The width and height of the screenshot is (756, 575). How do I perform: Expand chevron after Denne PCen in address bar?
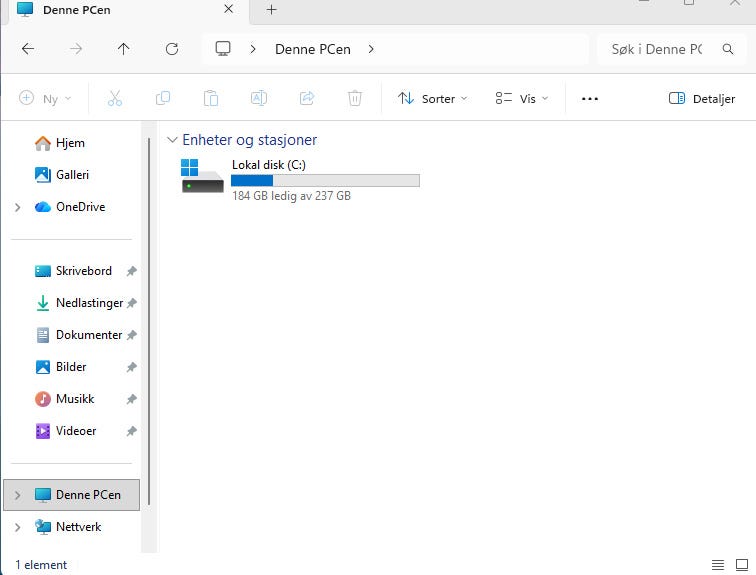click(371, 49)
